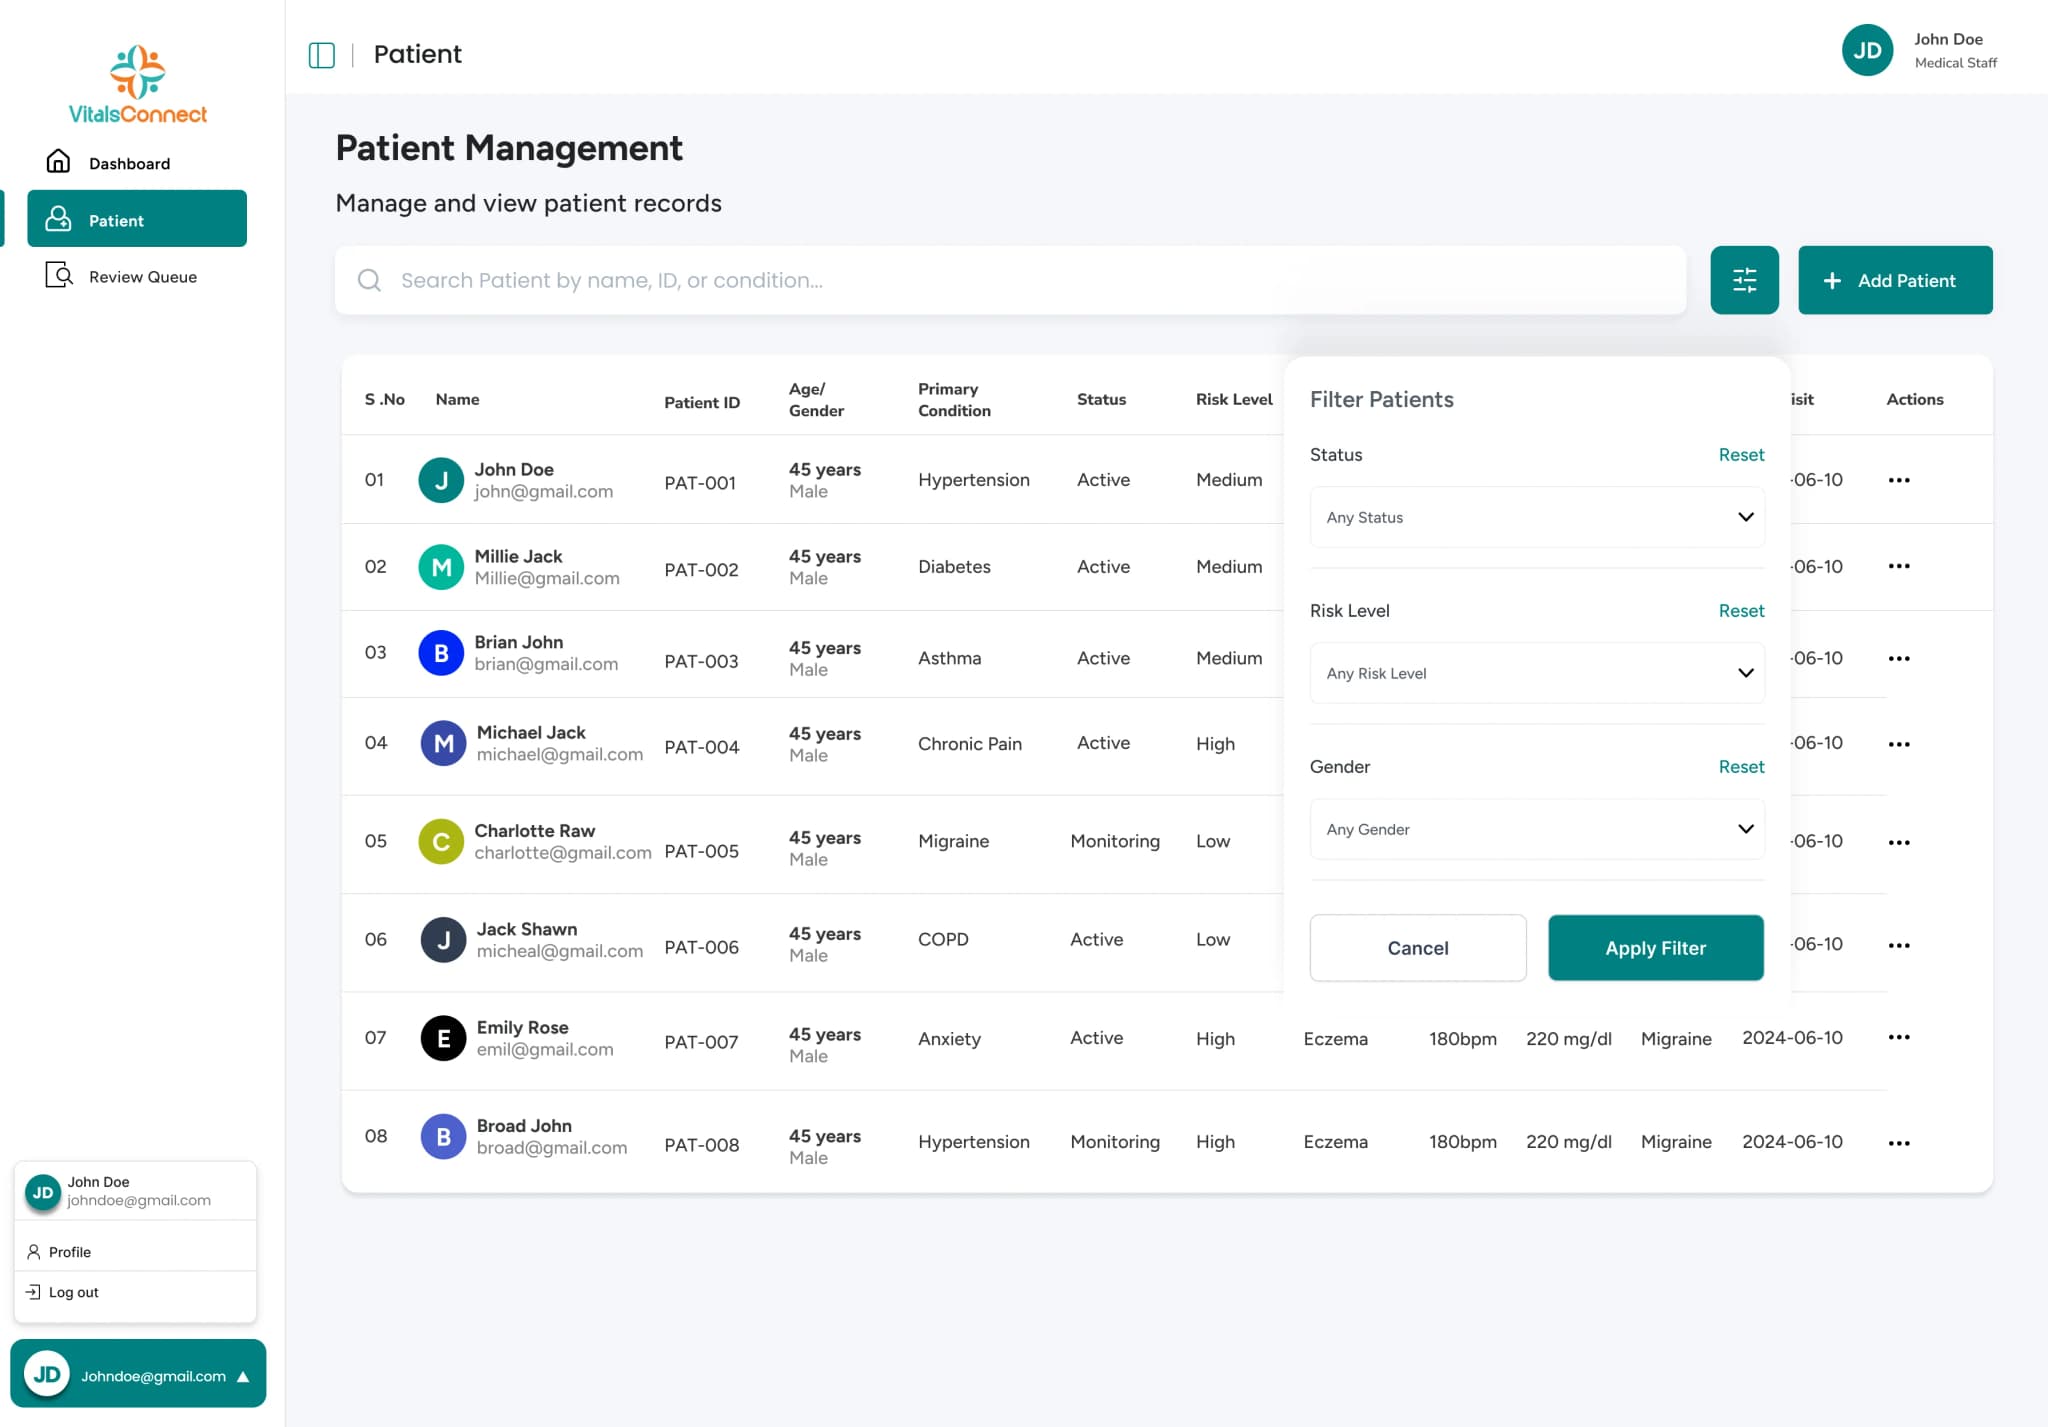This screenshot has width=2048, height=1427.
Task: Click Jack Shawn patient name
Action: click(527, 929)
